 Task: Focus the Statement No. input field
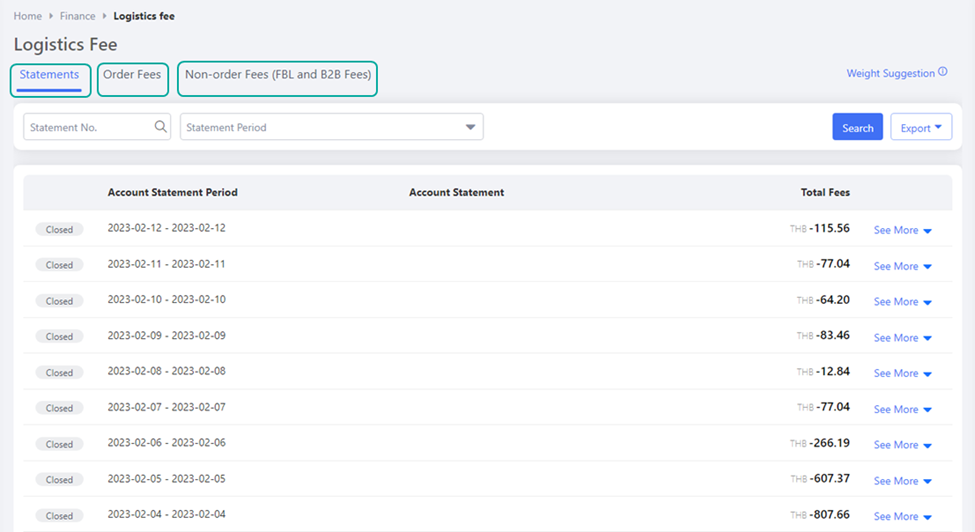pos(88,127)
